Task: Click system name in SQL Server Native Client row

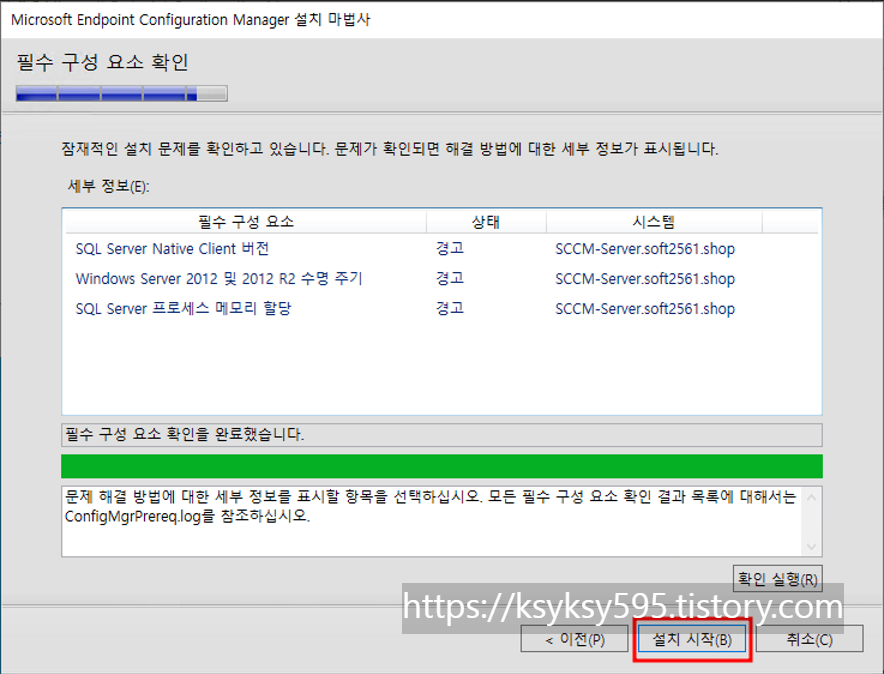Action: click(x=645, y=249)
